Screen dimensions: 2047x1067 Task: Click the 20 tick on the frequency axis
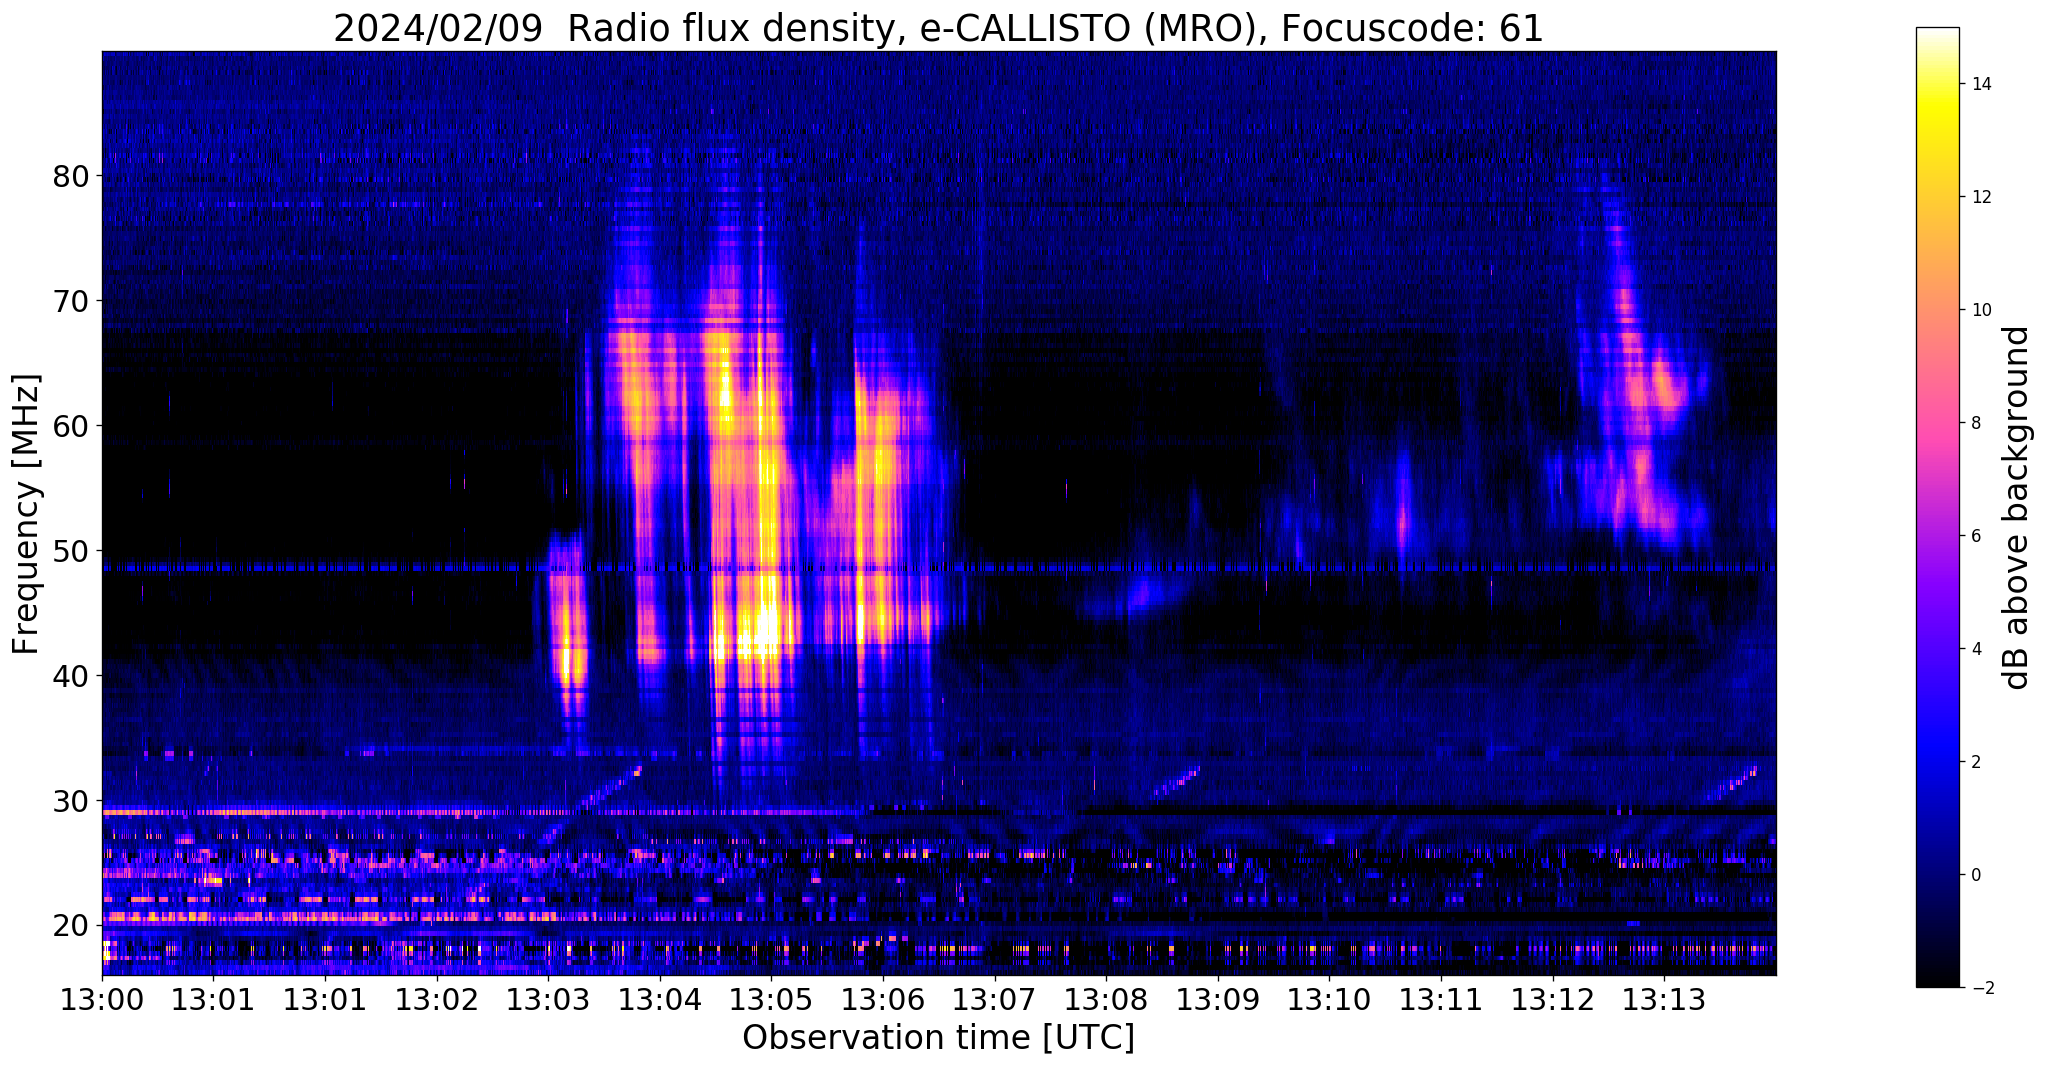(71, 926)
